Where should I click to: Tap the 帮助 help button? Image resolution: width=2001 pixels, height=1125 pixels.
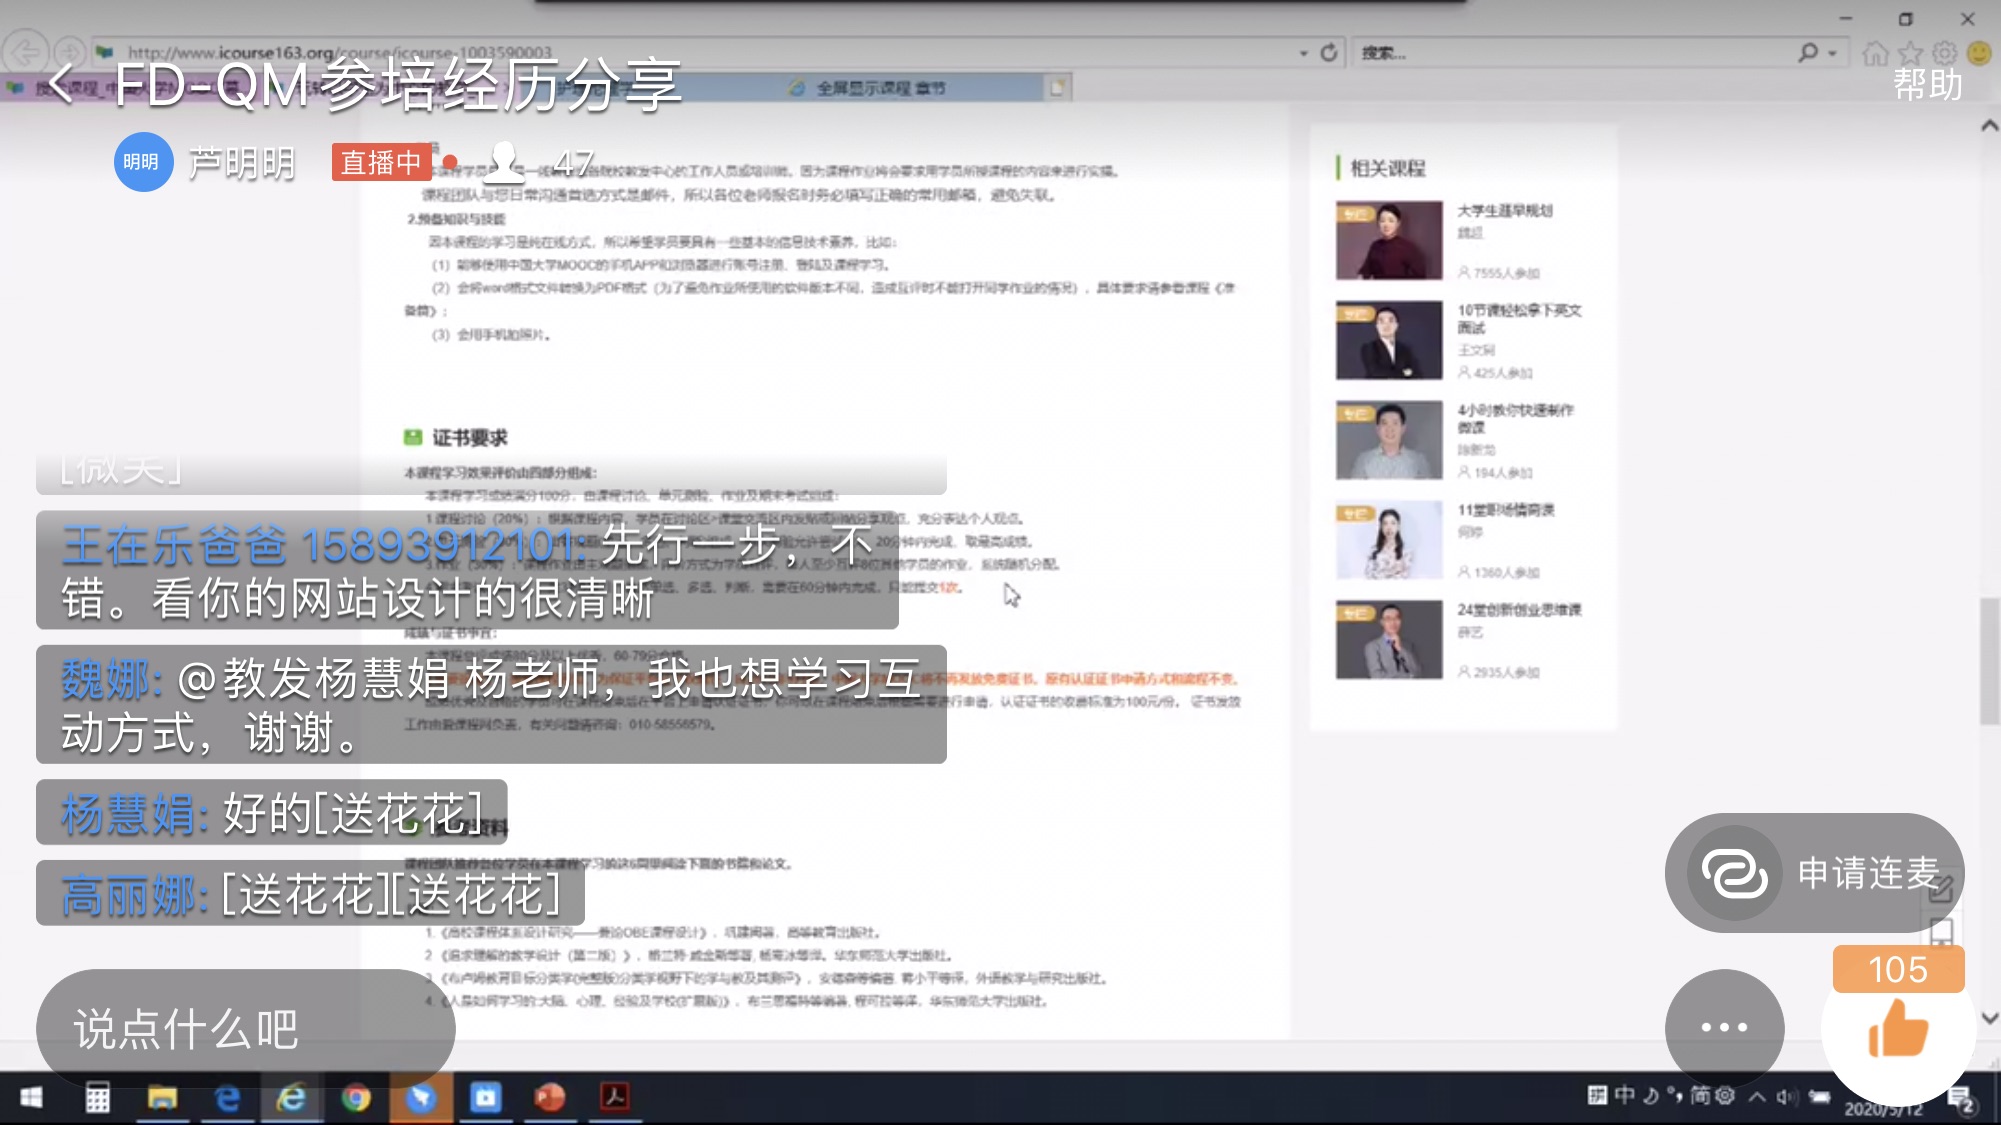point(1927,85)
